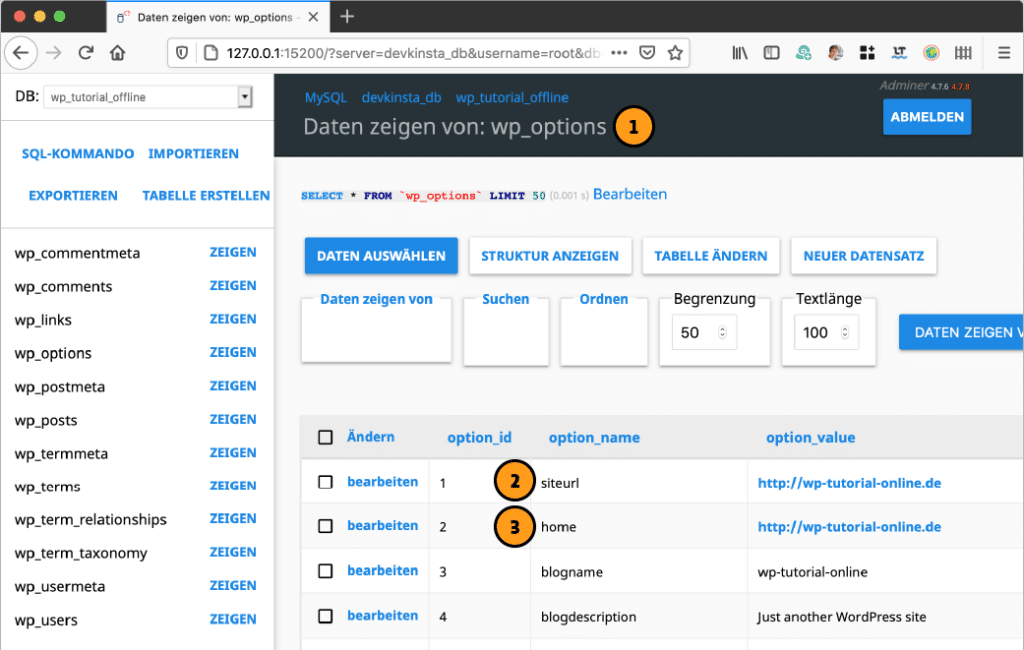Click the Daten zeigen submit button

961,333
